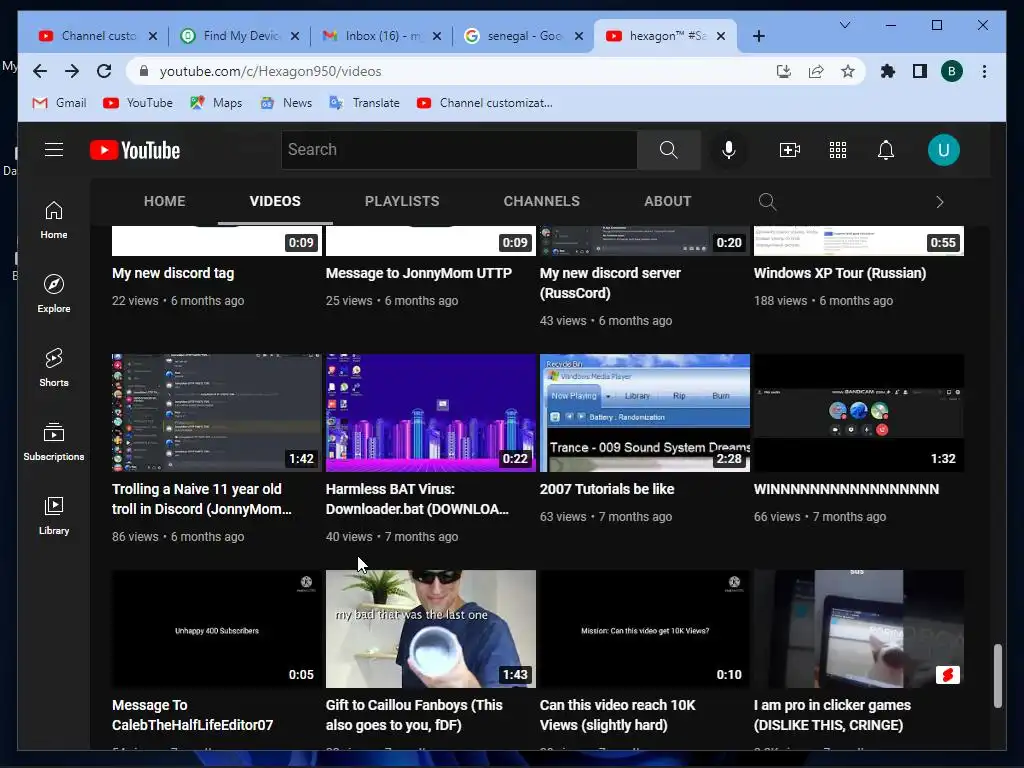Open the clicker games Shorts thumbnail
Screen dimensions: 1024x768
(859, 629)
